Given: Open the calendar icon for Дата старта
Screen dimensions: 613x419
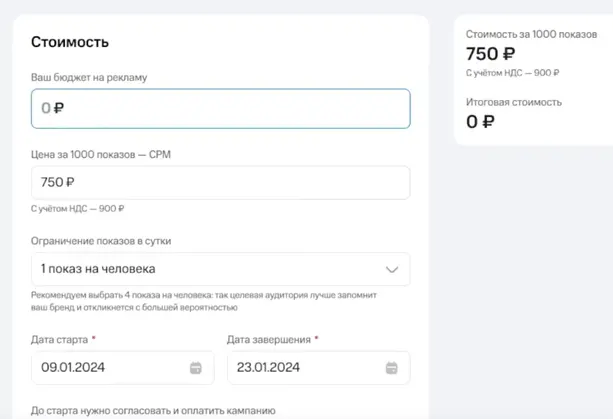Looking at the screenshot, I should [196, 367].
